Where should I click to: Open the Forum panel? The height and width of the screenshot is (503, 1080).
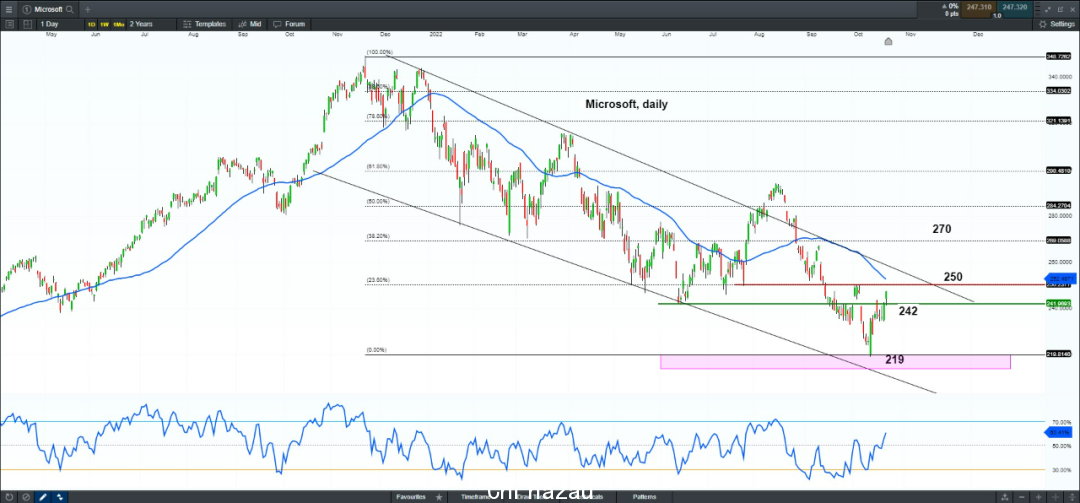click(287, 24)
